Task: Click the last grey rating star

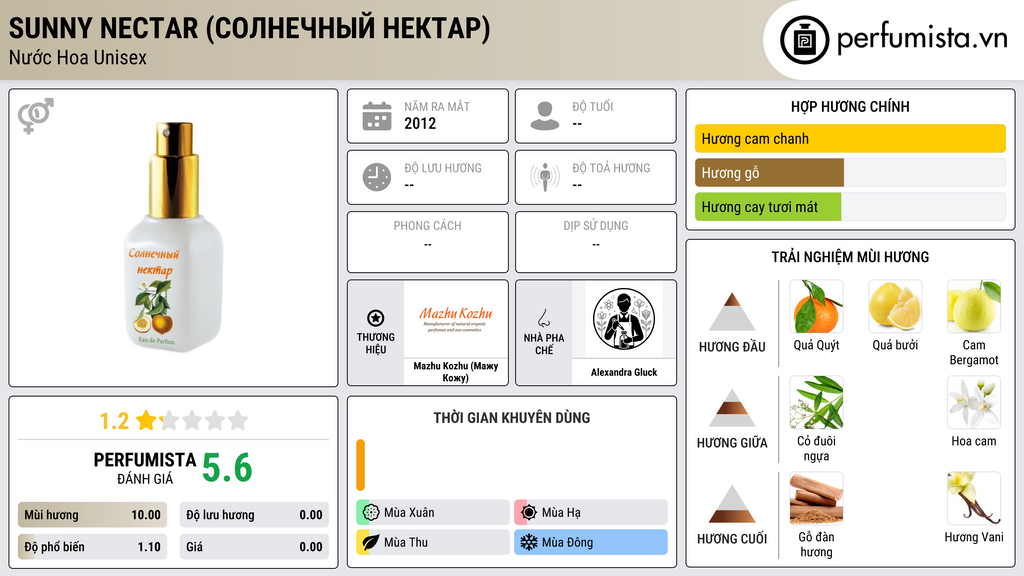Action: pyautogui.click(x=238, y=420)
